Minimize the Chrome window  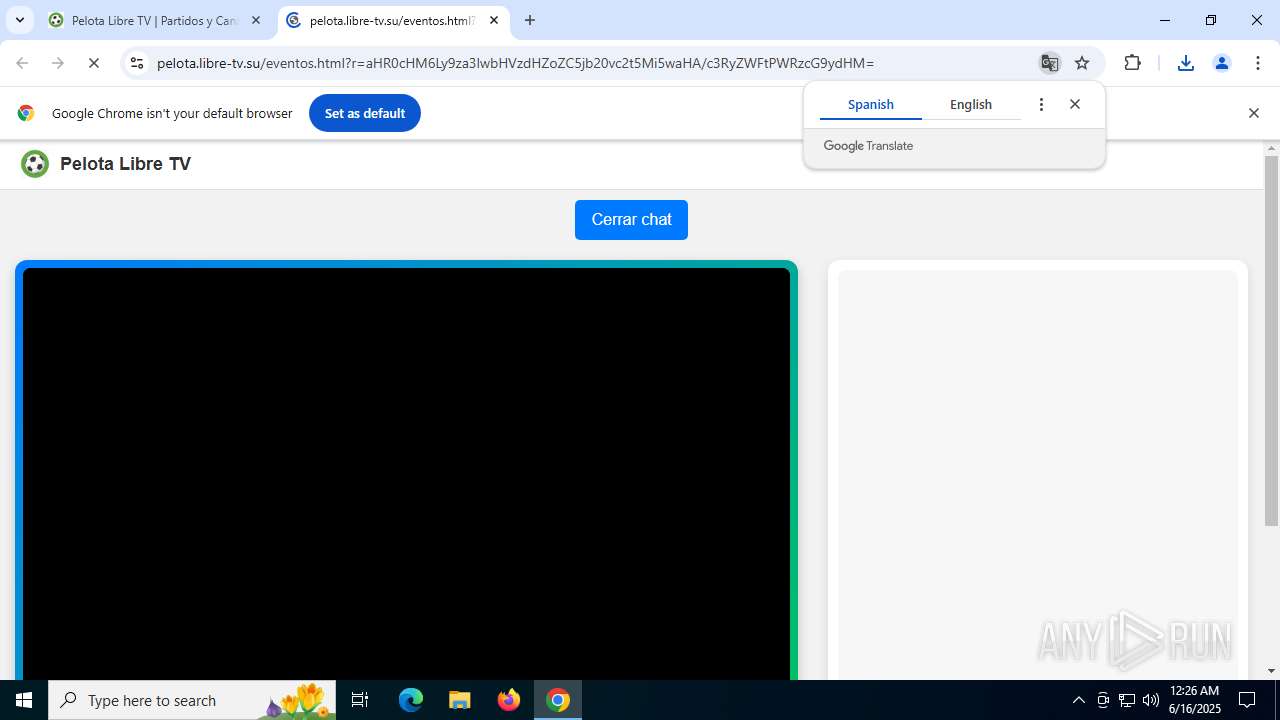[1165, 20]
